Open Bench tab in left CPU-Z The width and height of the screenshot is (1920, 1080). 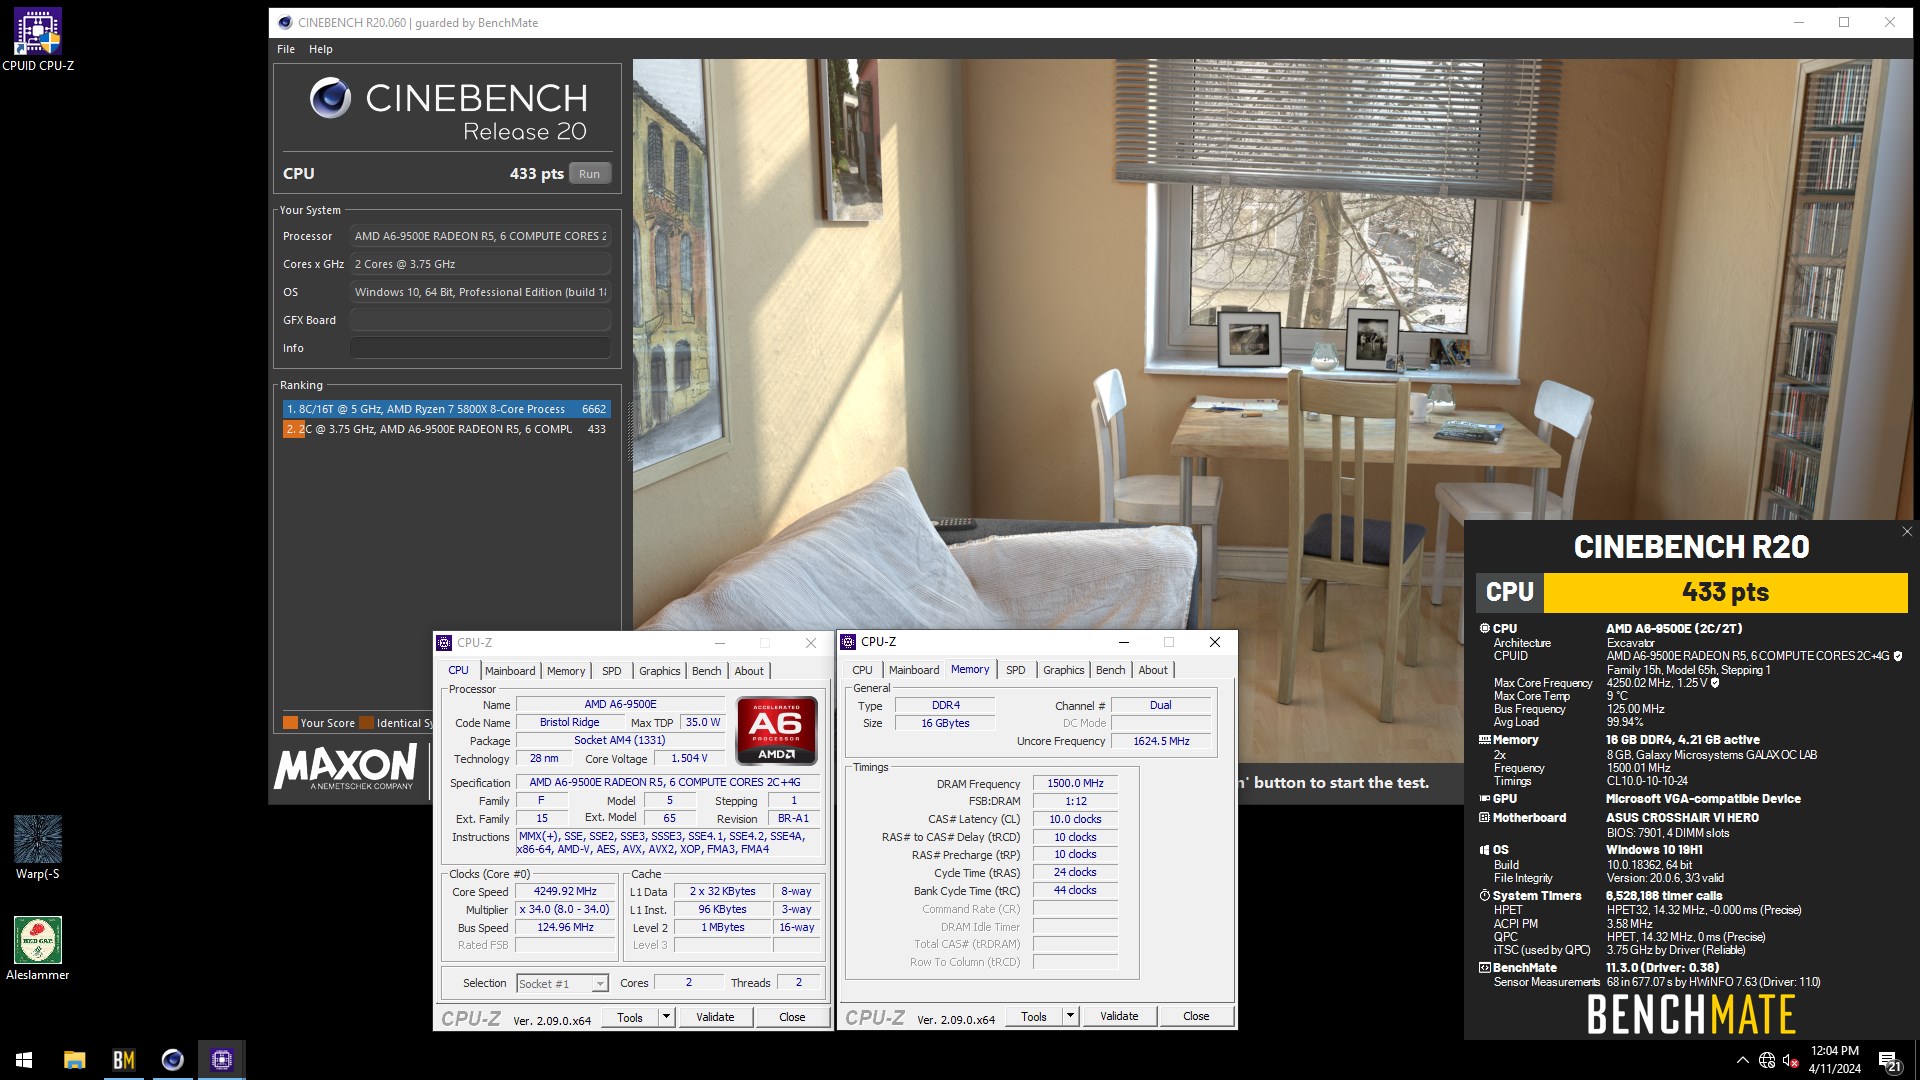click(707, 671)
